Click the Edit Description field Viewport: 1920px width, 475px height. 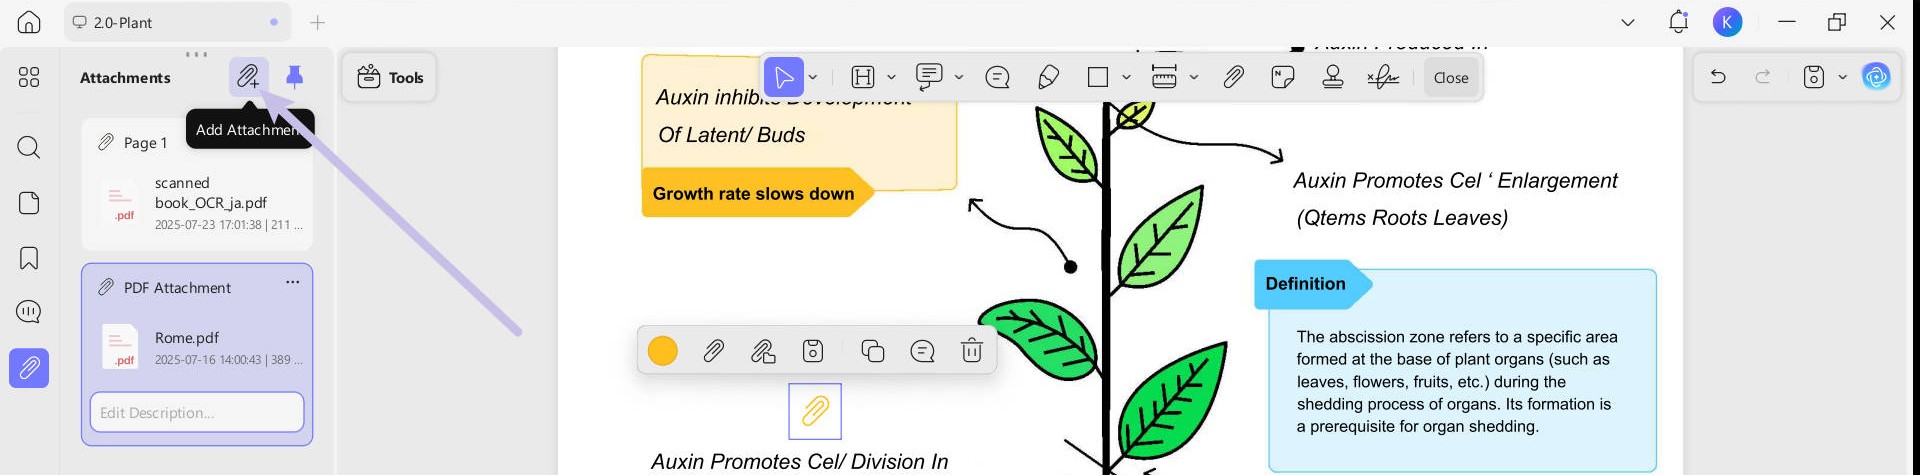(x=197, y=412)
